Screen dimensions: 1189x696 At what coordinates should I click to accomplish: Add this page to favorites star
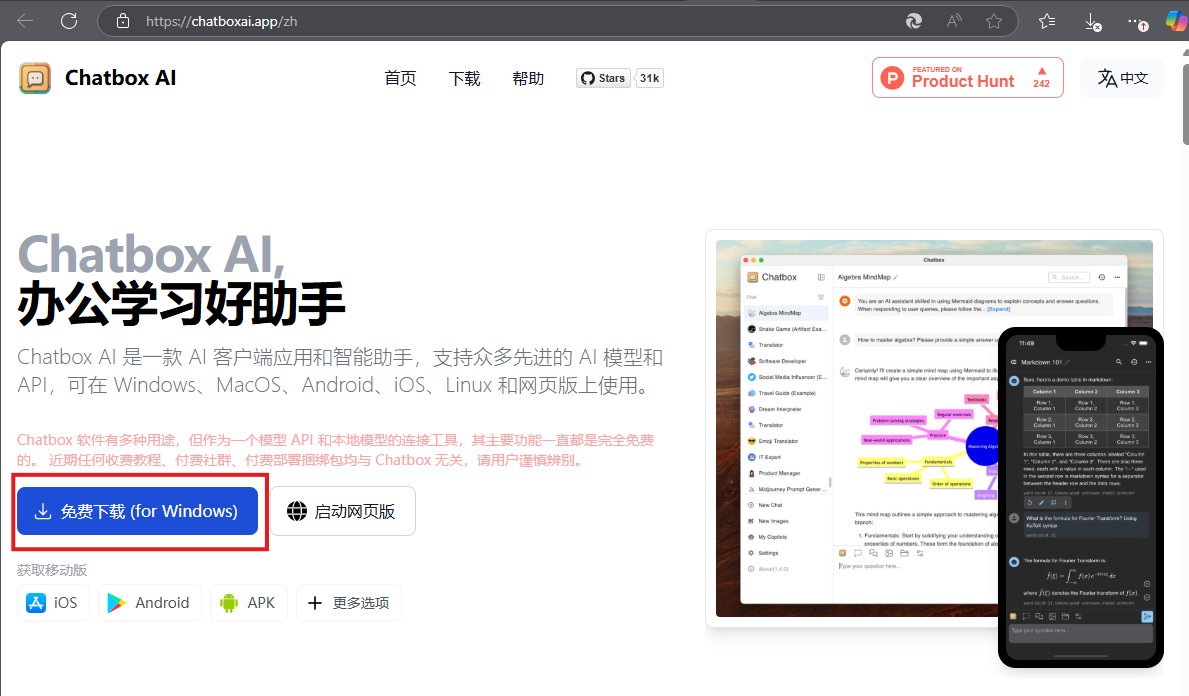tap(994, 21)
